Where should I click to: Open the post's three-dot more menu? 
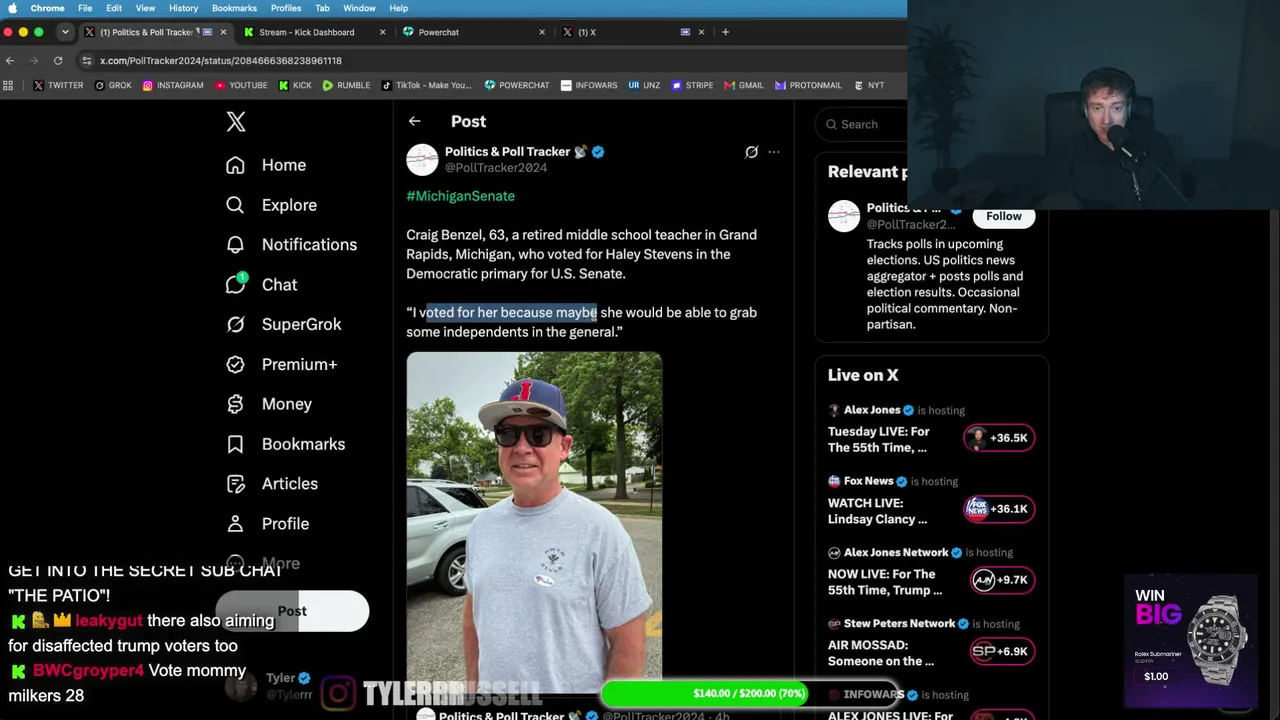coord(774,152)
